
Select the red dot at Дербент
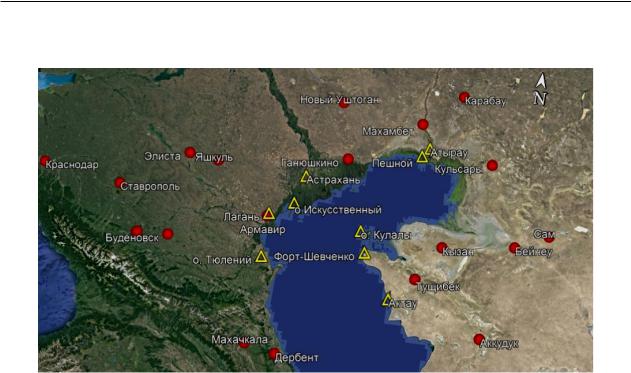point(274,354)
